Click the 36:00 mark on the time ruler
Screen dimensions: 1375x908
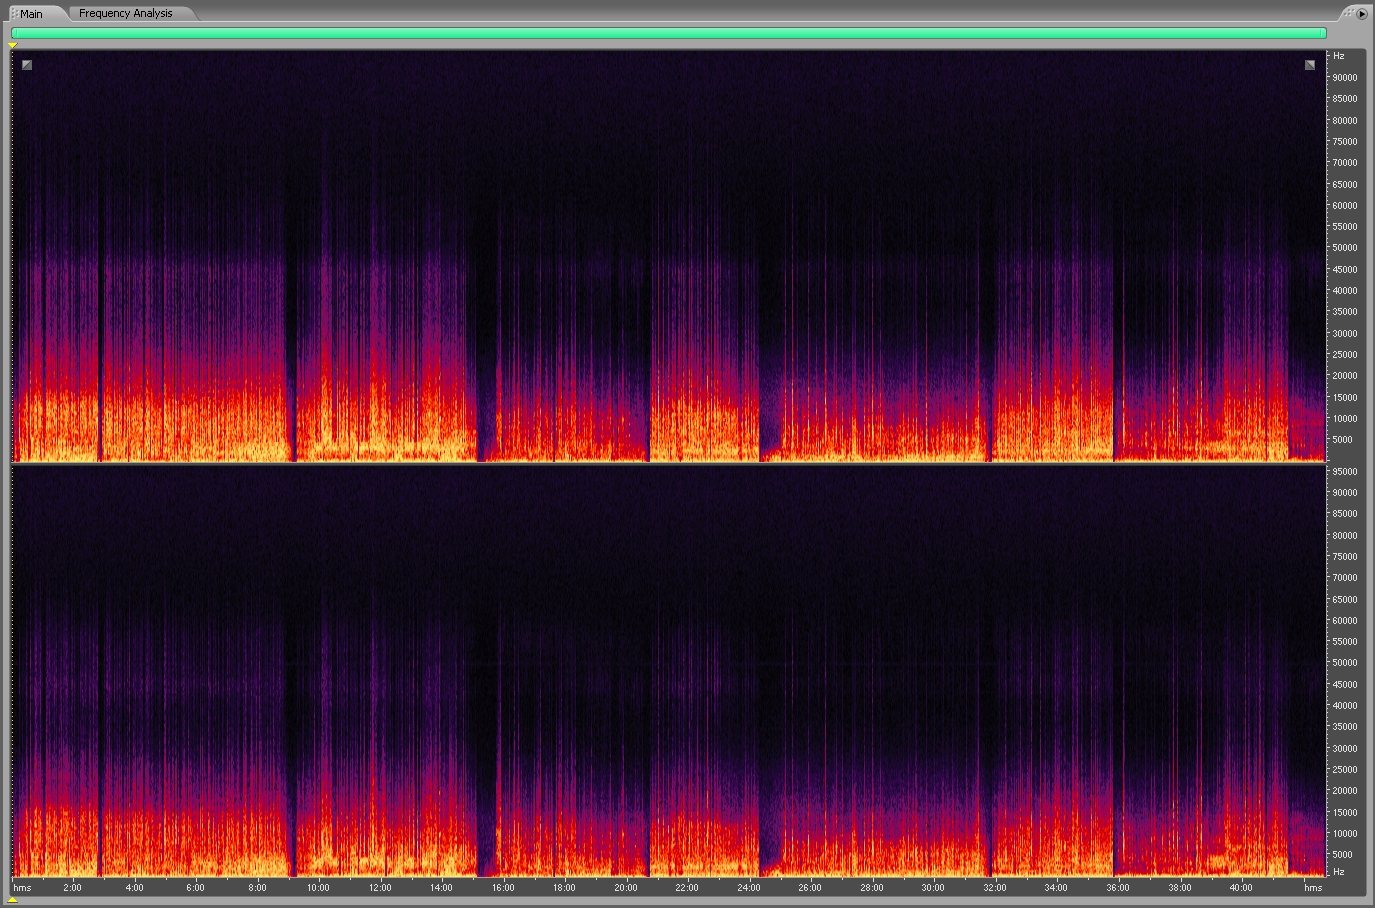[1117, 887]
